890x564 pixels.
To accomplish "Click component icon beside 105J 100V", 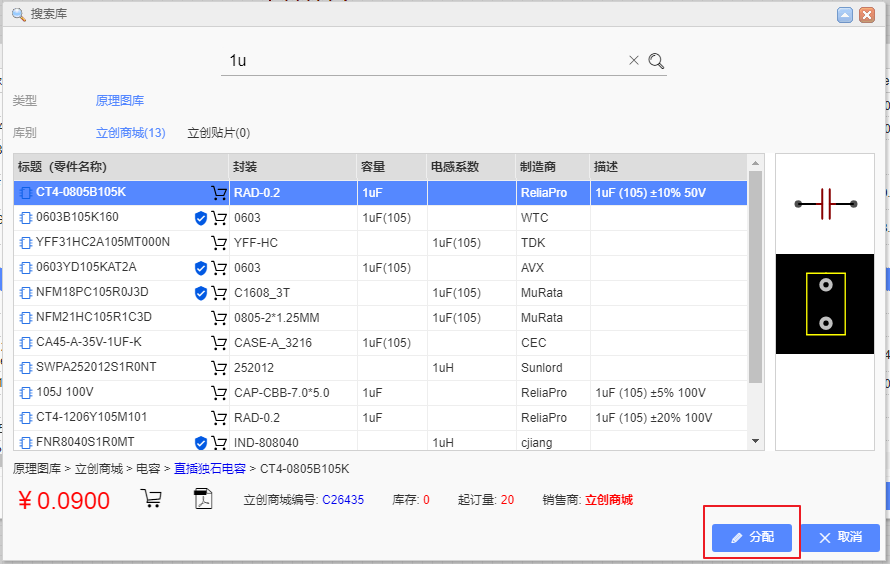I will pos(26,393).
